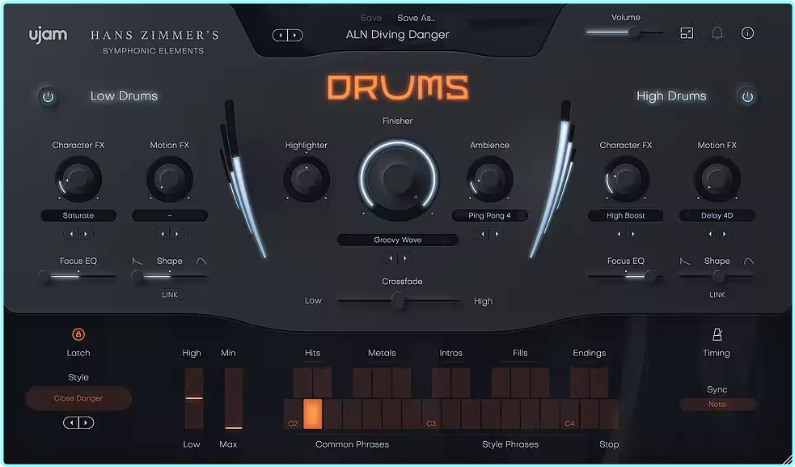Image resolution: width=795 pixels, height=467 pixels.
Task: Step to next effect under Delay 4D
Action: pos(724,234)
